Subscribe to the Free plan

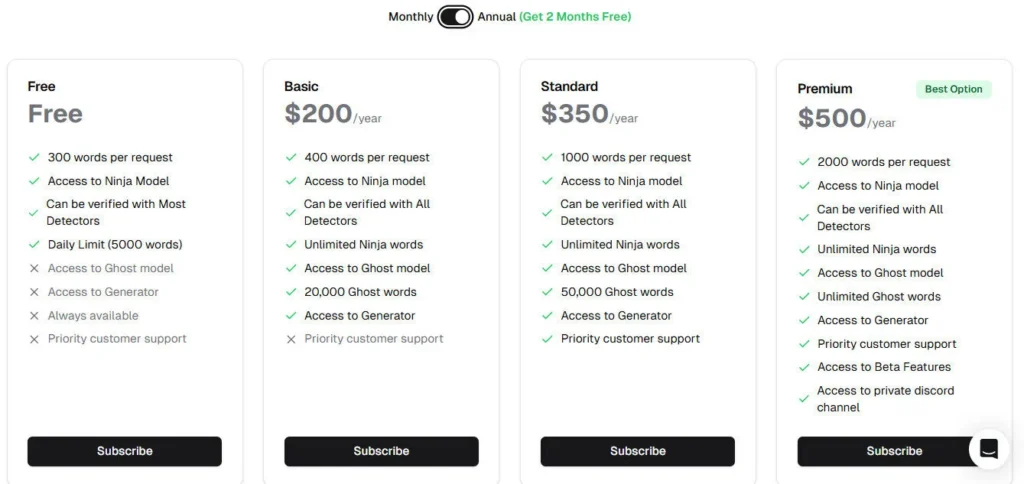(x=125, y=451)
